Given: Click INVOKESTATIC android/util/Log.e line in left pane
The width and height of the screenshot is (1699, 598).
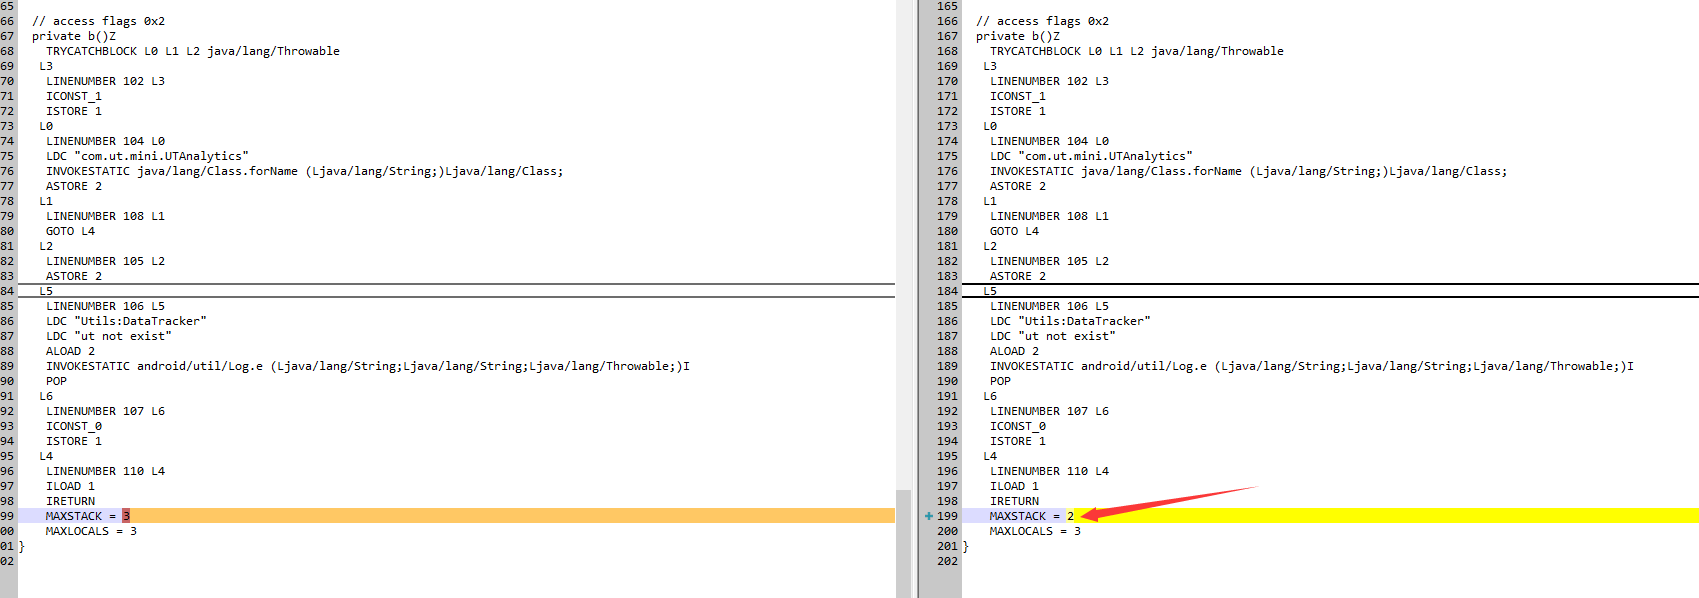Looking at the screenshot, I should (368, 366).
